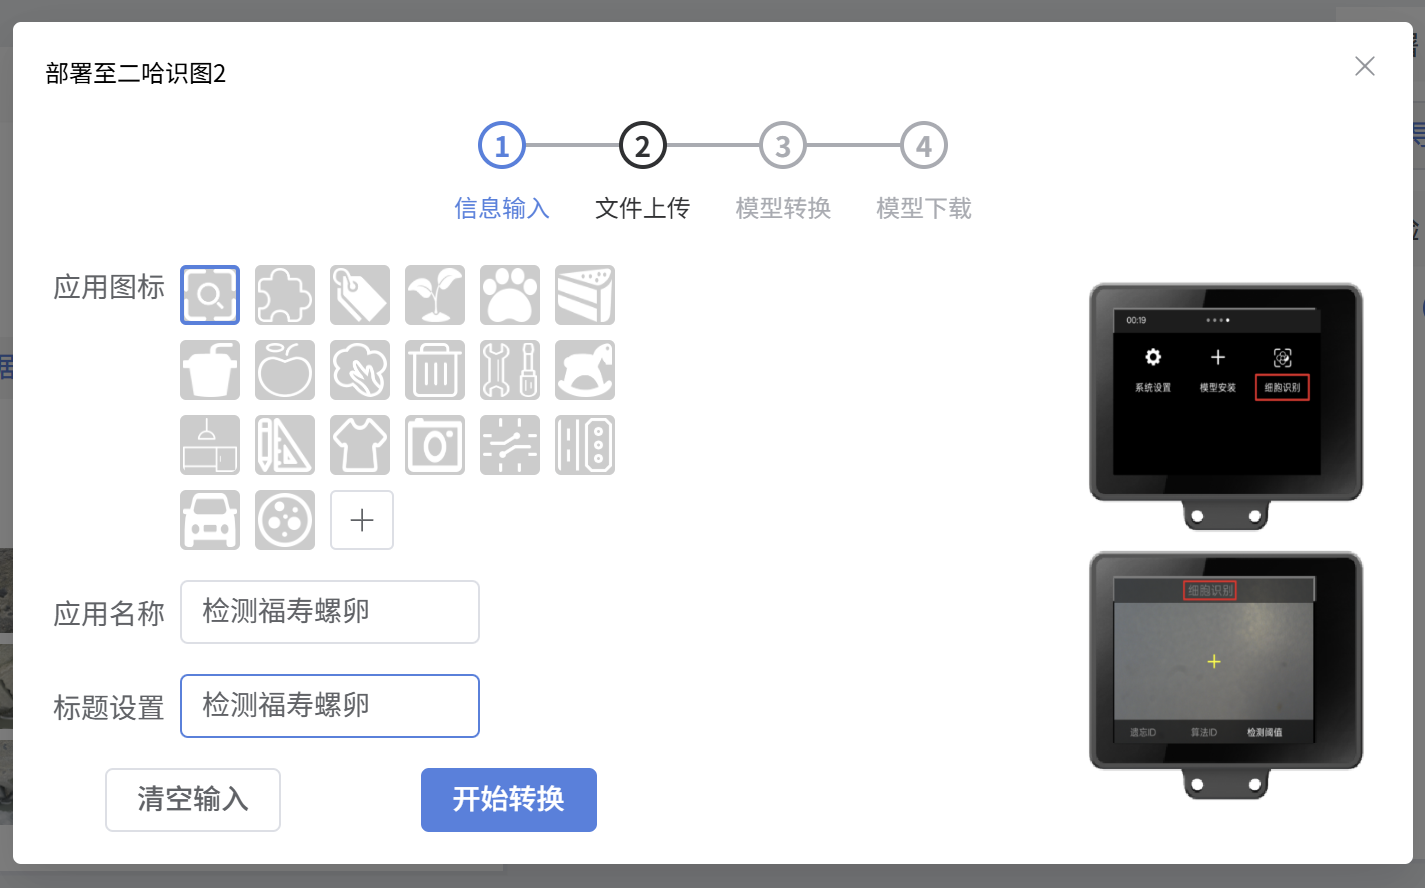Close the 部署至二哈识图2 dialog

1365,66
